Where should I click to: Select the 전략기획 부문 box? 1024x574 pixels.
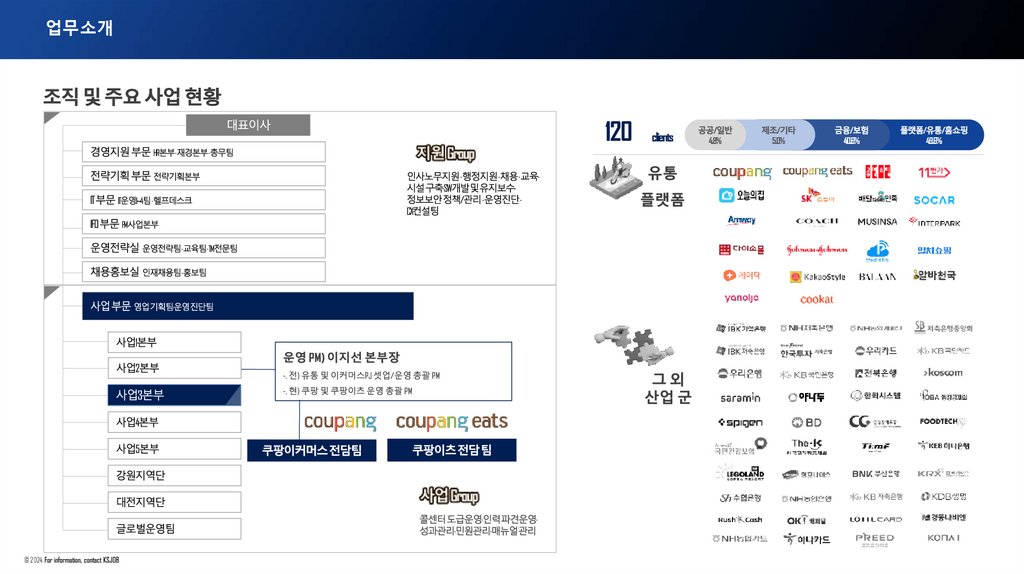(204, 176)
